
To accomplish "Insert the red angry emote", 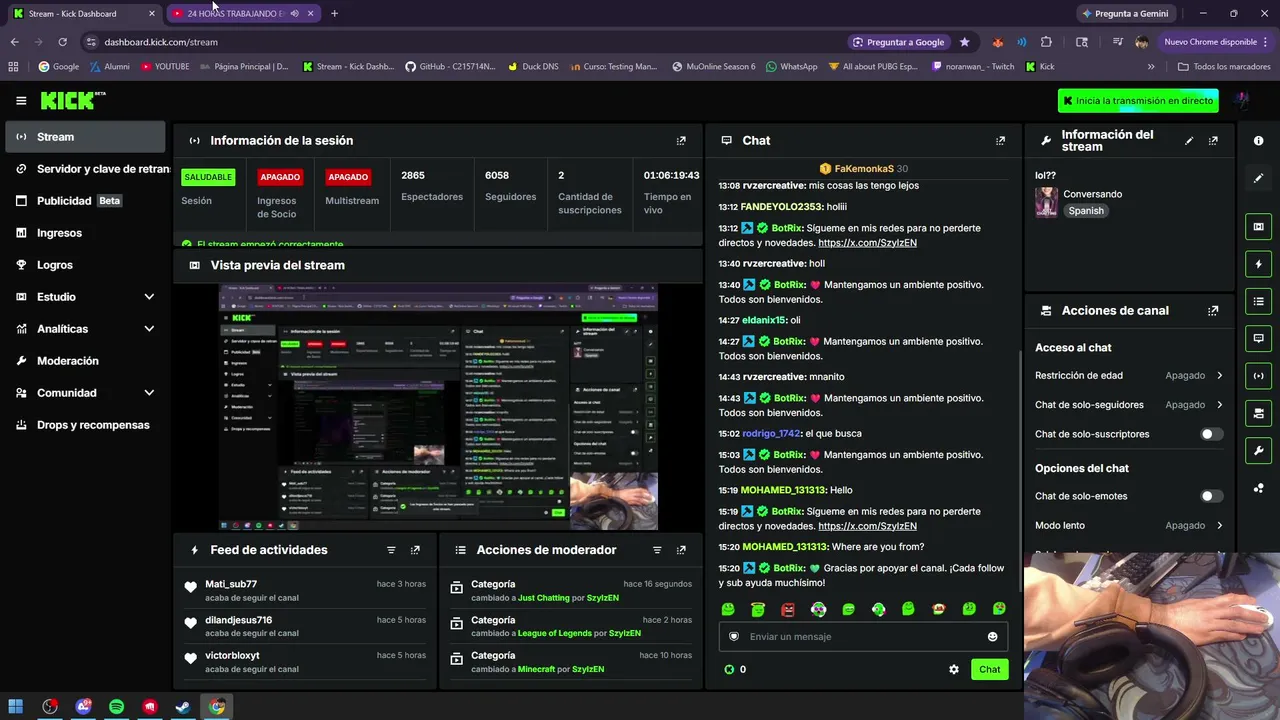I will coord(788,609).
